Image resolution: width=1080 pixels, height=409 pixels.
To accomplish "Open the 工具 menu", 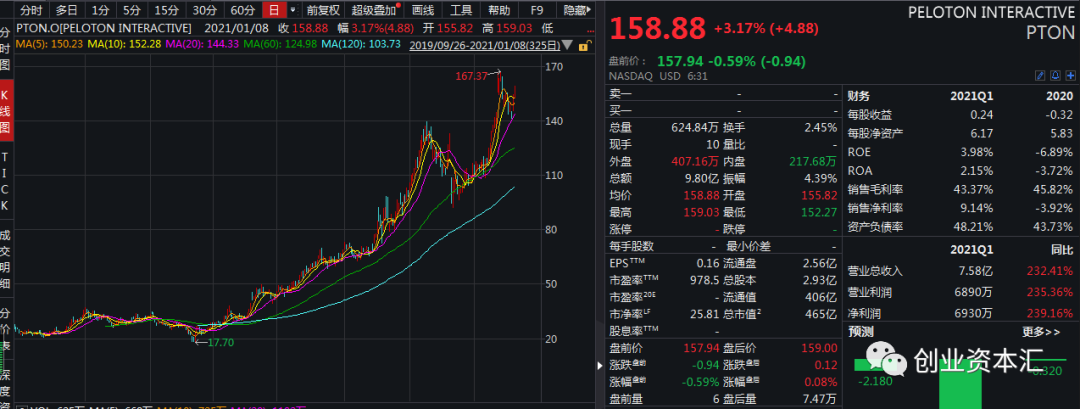I will tap(461, 10).
